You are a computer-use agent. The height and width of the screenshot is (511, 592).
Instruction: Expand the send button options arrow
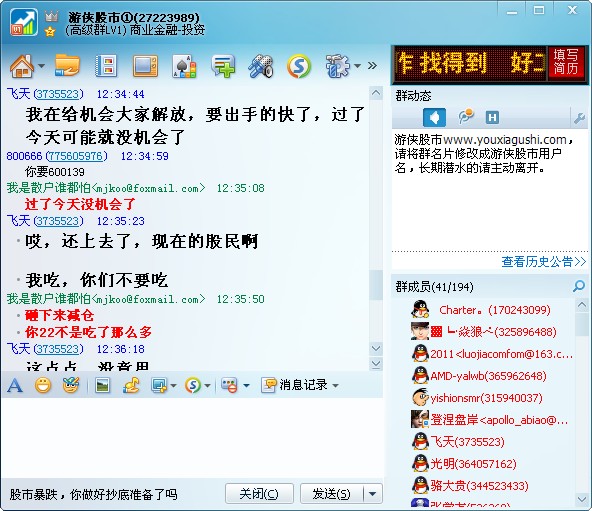[373, 494]
